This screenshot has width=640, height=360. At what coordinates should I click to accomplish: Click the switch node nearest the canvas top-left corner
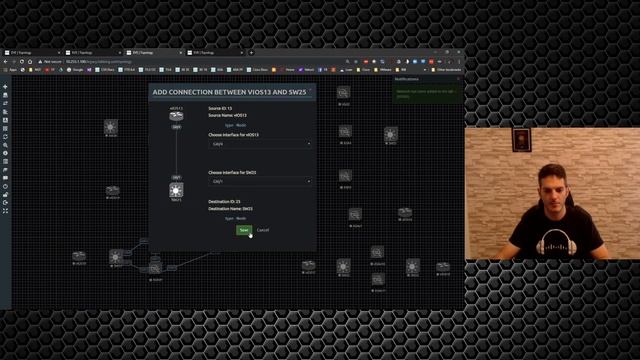point(111,127)
